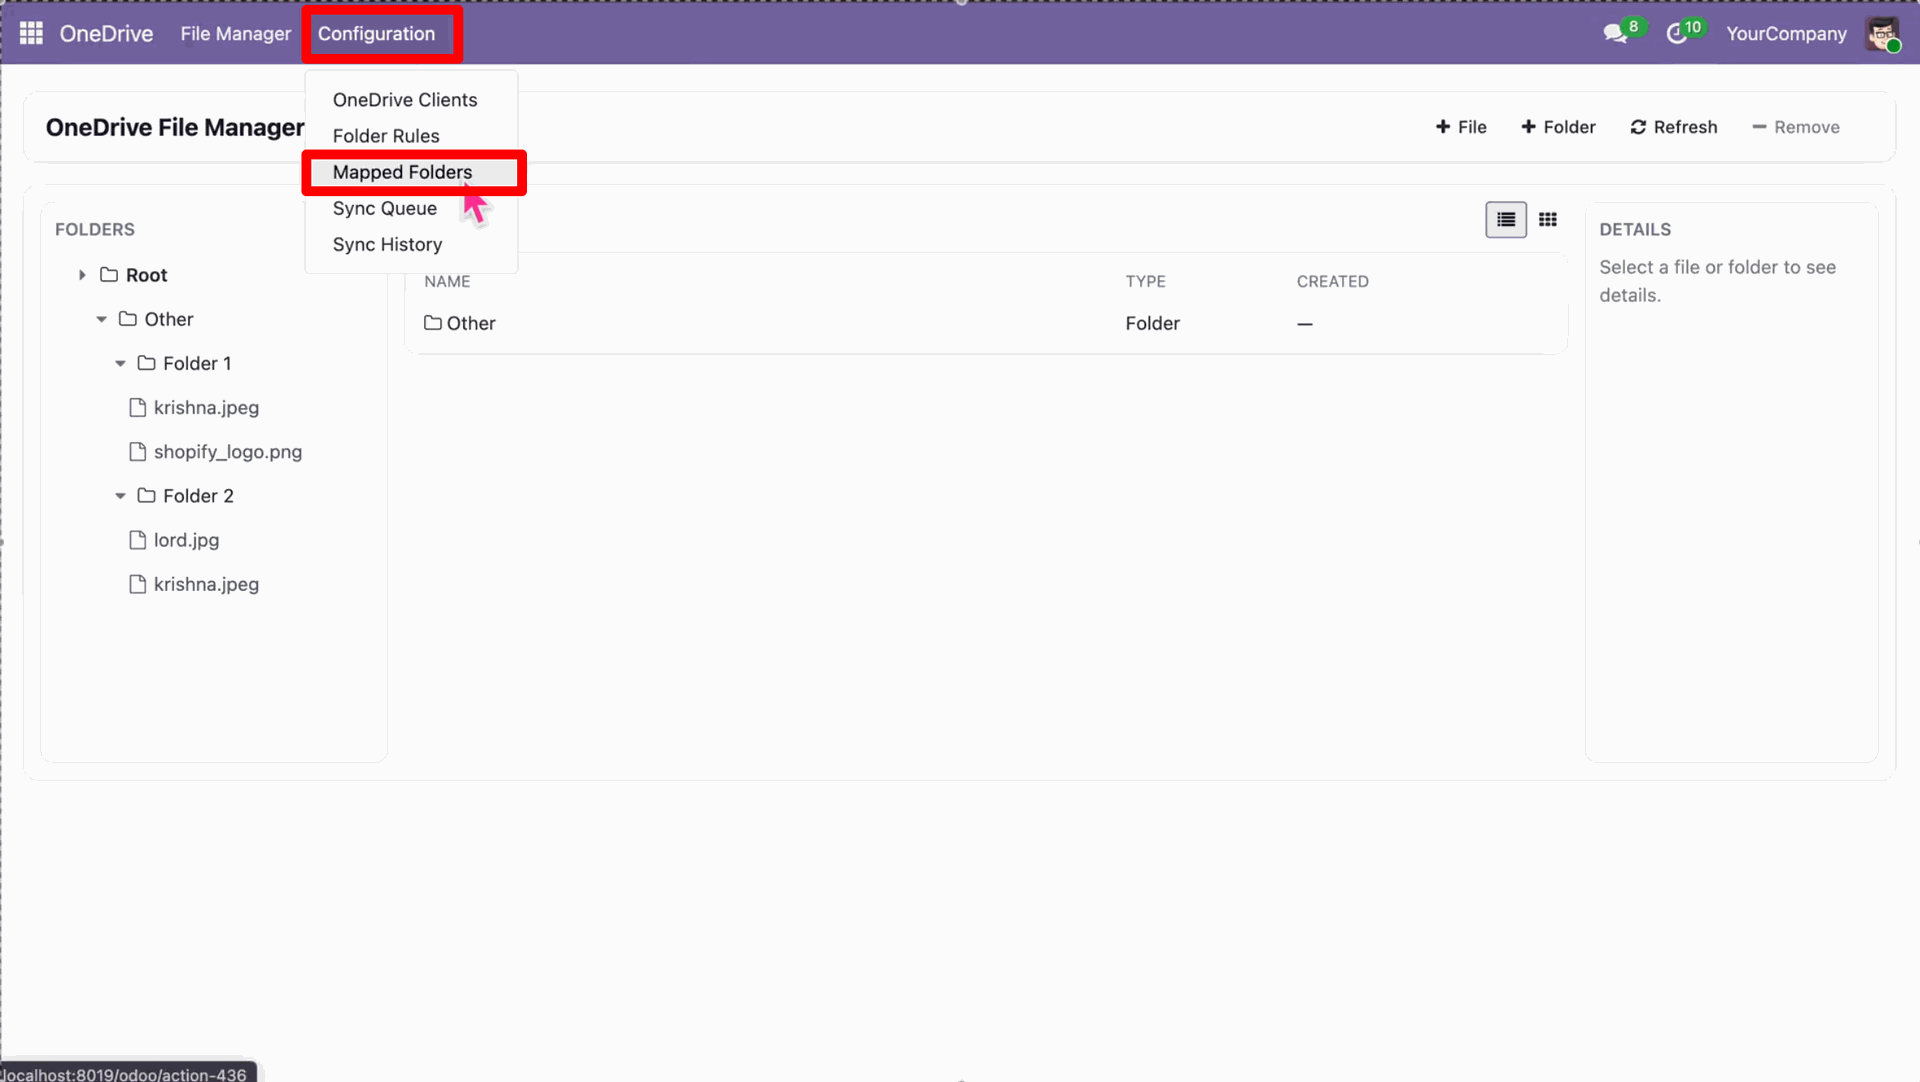Click the CREATED column header

click(x=1333, y=282)
